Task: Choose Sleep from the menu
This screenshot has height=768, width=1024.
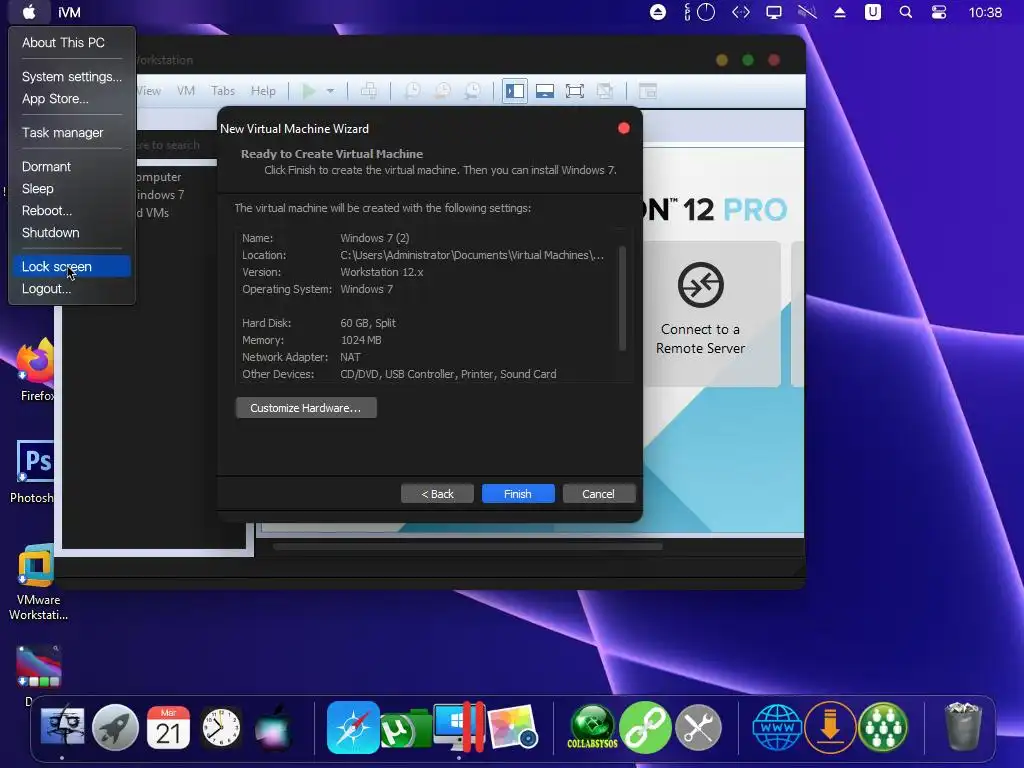Action: pos(38,189)
